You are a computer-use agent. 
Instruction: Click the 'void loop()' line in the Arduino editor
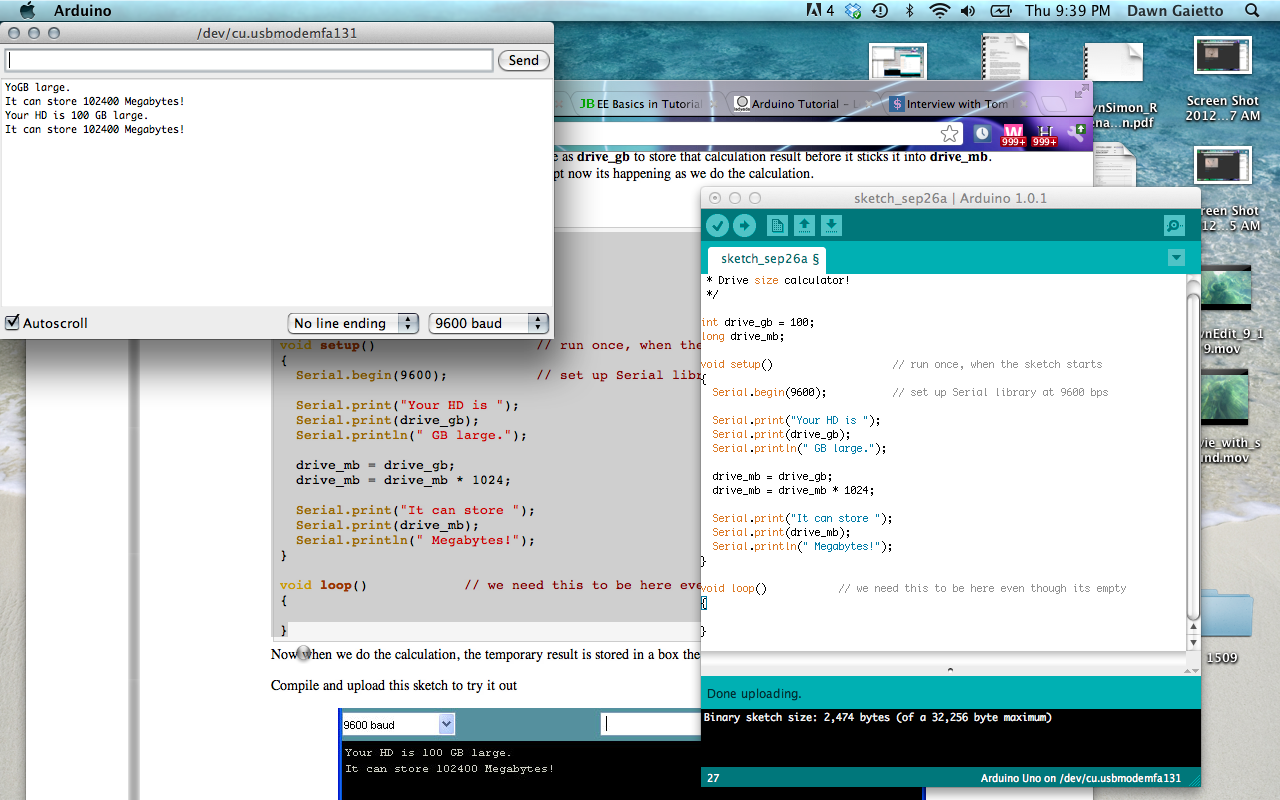734,588
